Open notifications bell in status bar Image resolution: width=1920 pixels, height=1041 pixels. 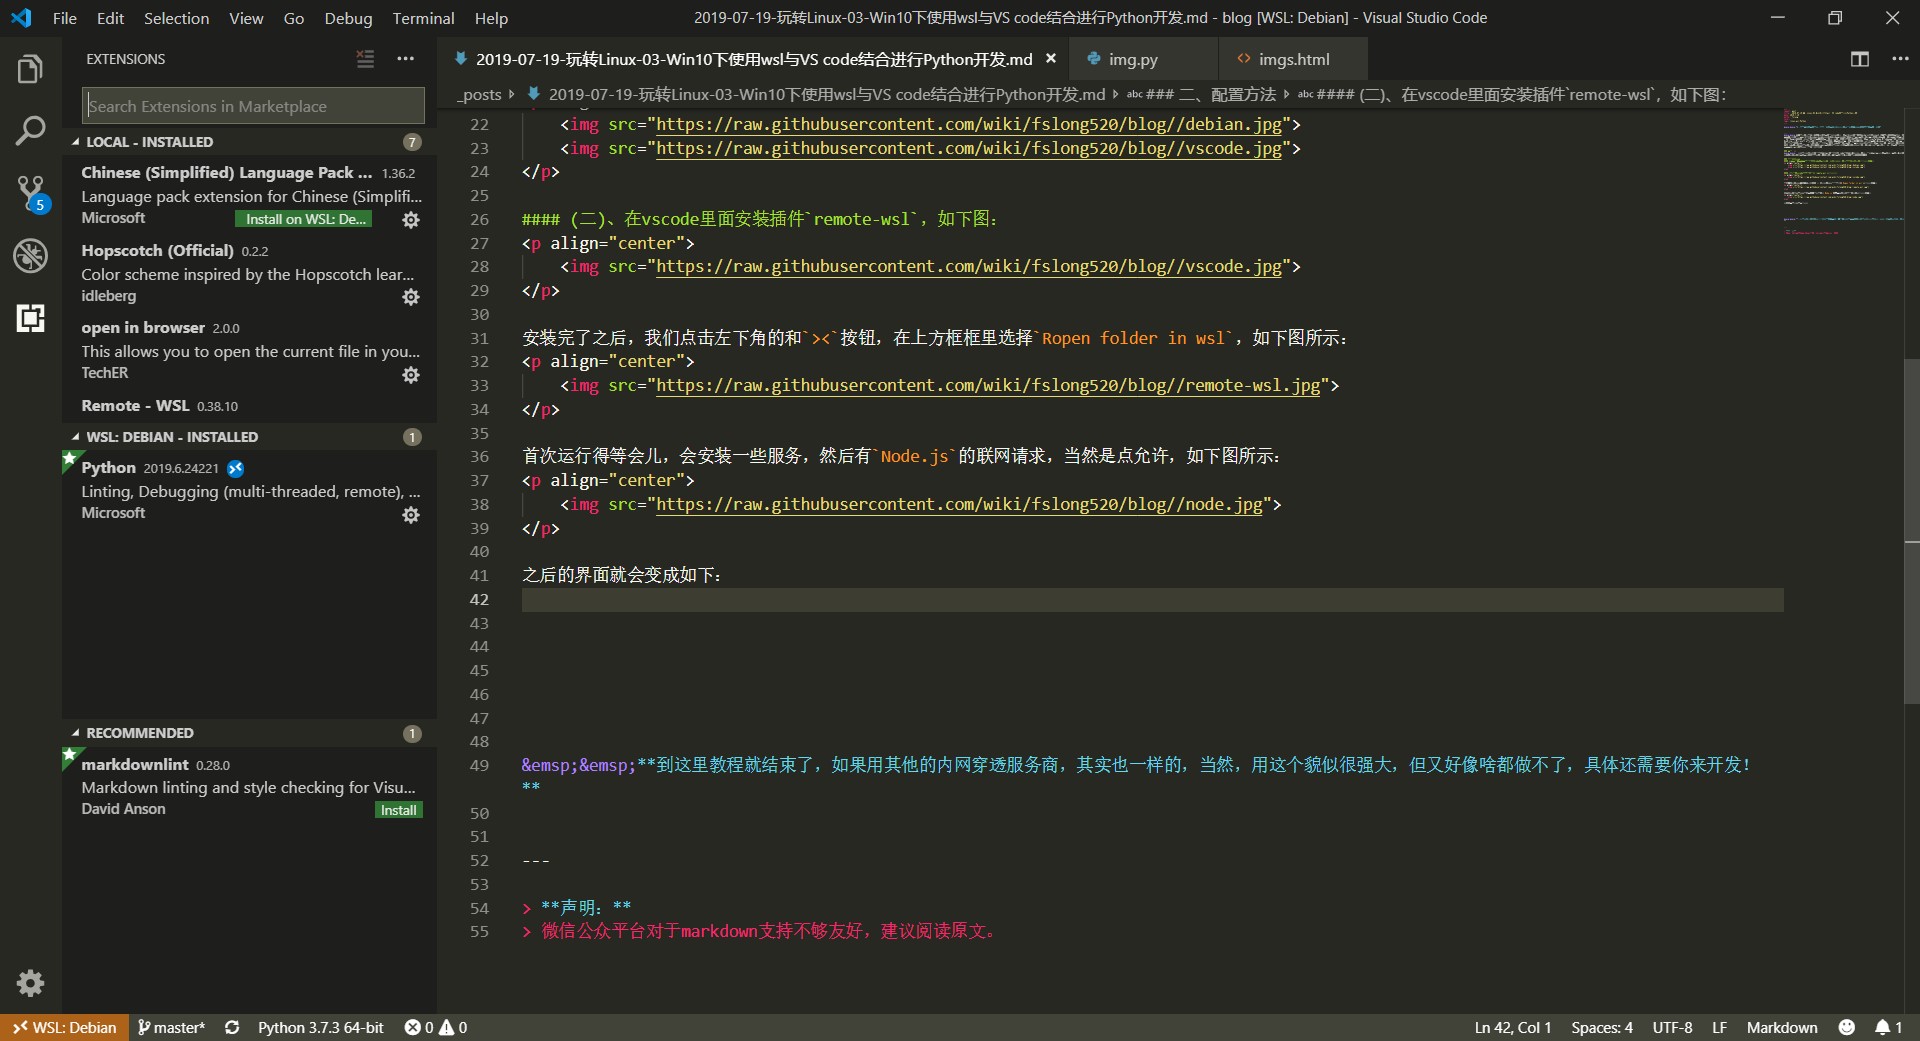(1889, 1027)
